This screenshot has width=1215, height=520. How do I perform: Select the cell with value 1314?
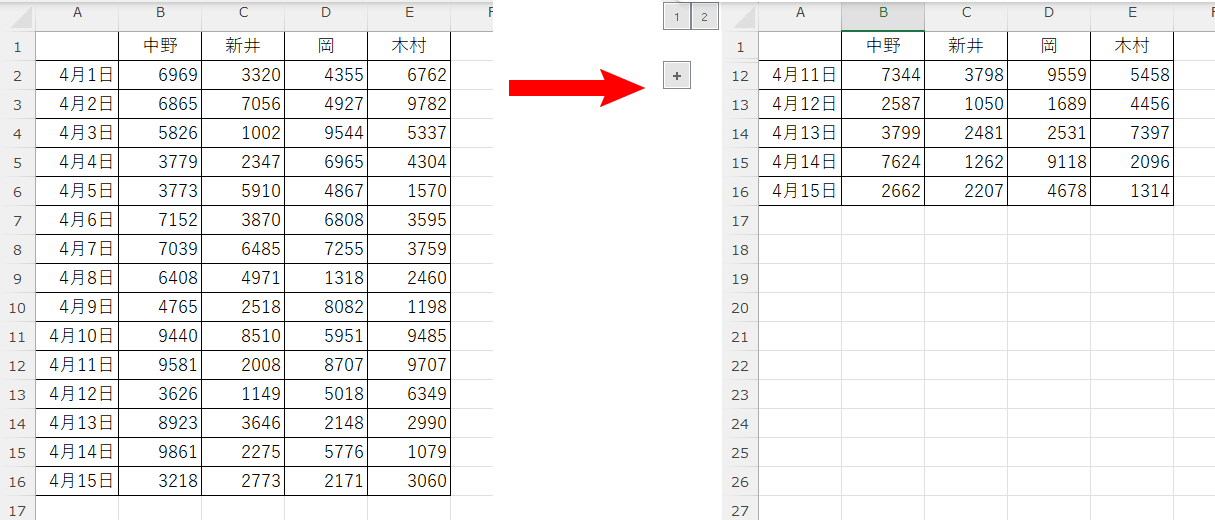click(1132, 191)
